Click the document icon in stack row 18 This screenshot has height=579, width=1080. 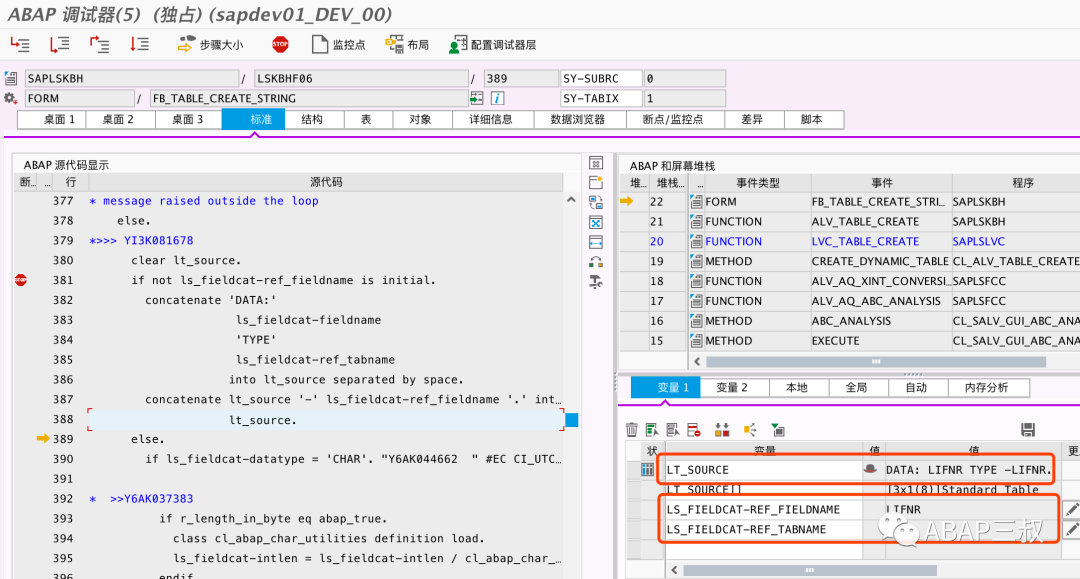tap(696, 281)
